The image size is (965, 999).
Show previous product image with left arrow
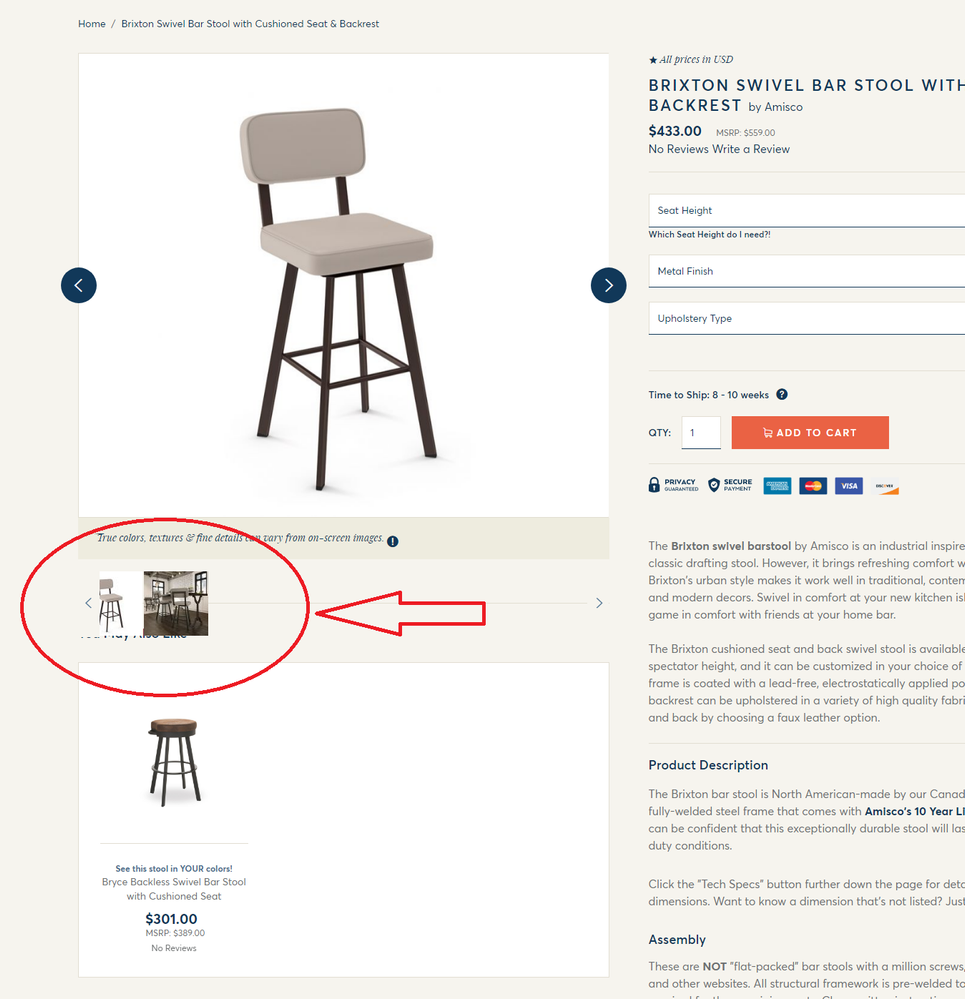(x=78, y=285)
